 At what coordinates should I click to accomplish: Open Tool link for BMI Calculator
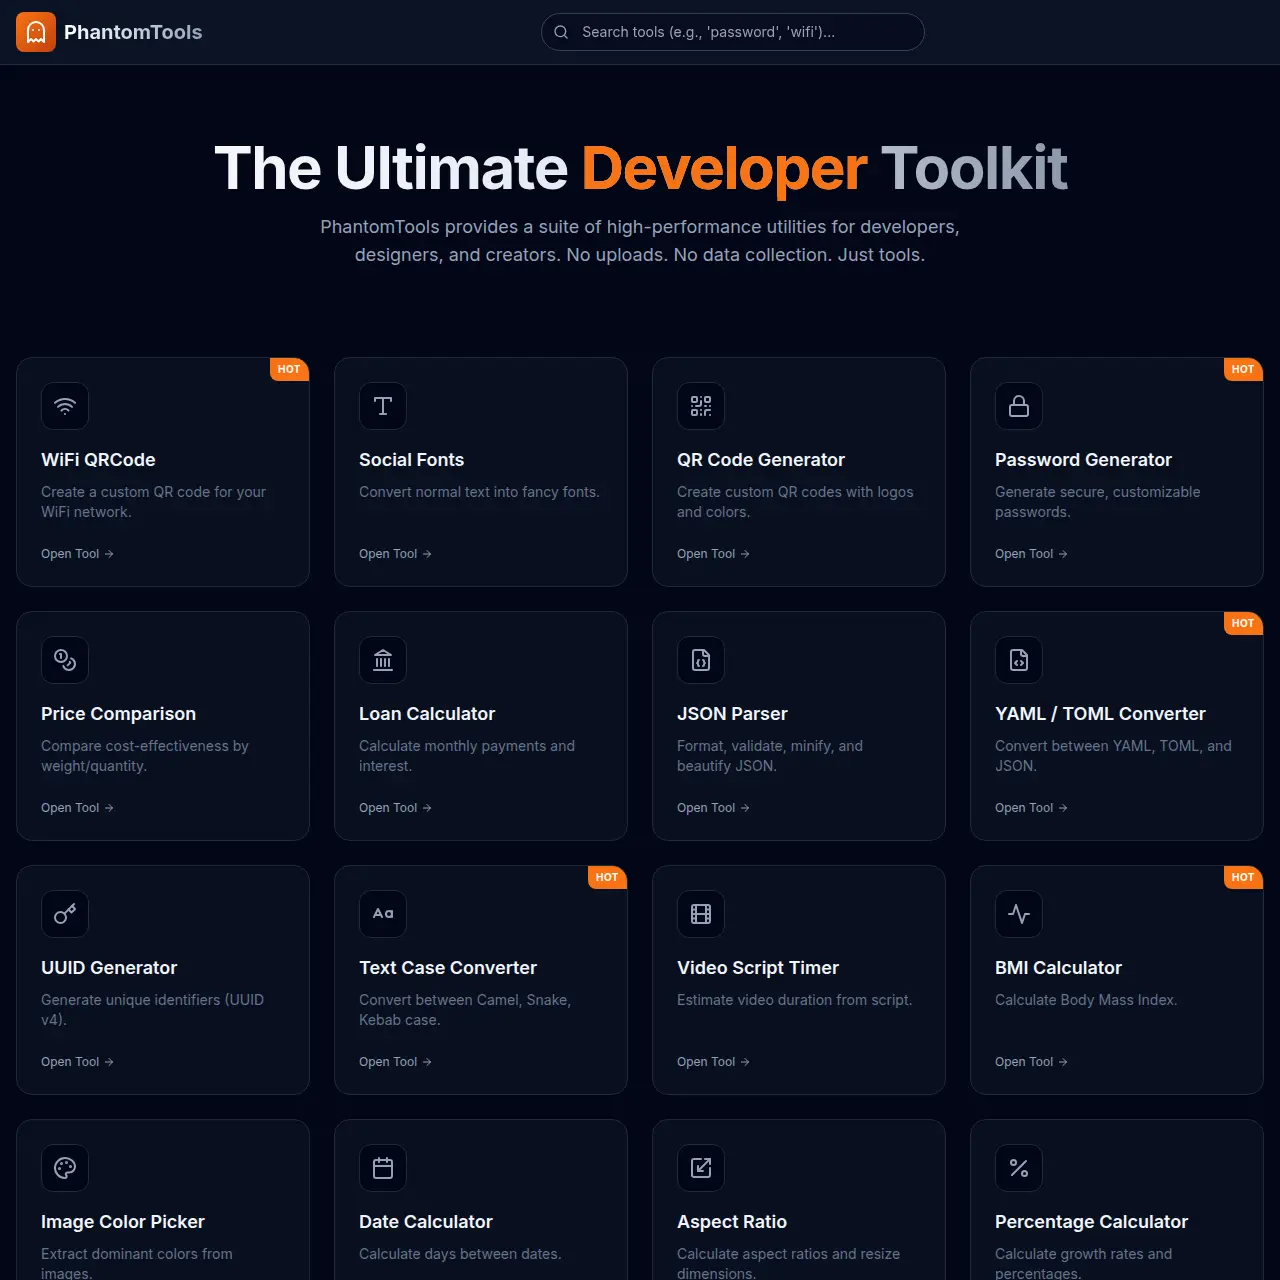[x=1031, y=1062]
